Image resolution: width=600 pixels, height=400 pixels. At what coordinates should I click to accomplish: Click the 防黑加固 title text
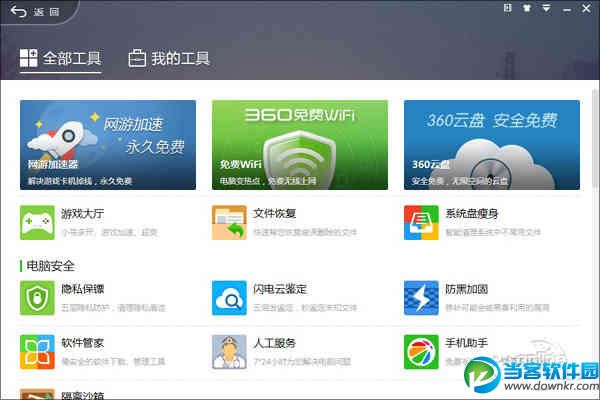pyautogui.click(x=466, y=289)
